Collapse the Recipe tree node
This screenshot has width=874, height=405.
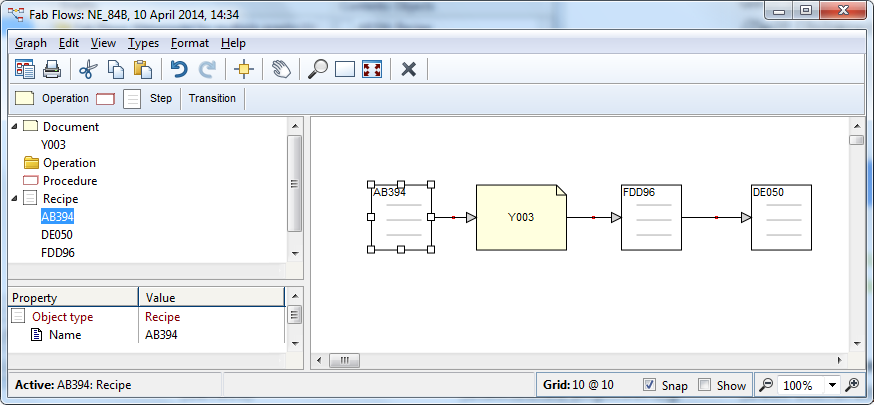pyautogui.click(x=15, y=199)
